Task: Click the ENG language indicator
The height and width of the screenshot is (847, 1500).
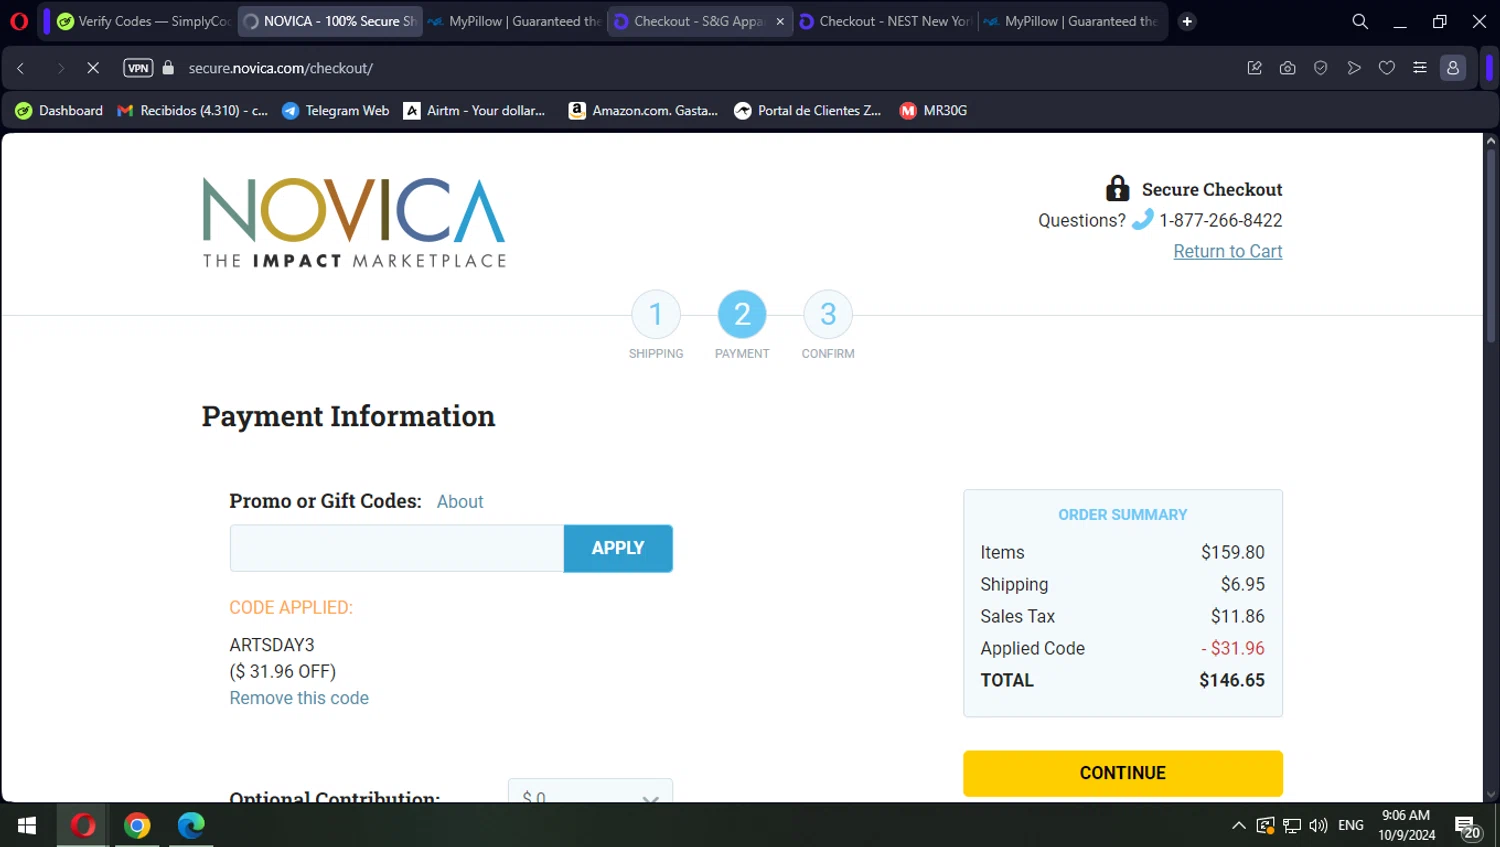Action: tap(1351, 825)
